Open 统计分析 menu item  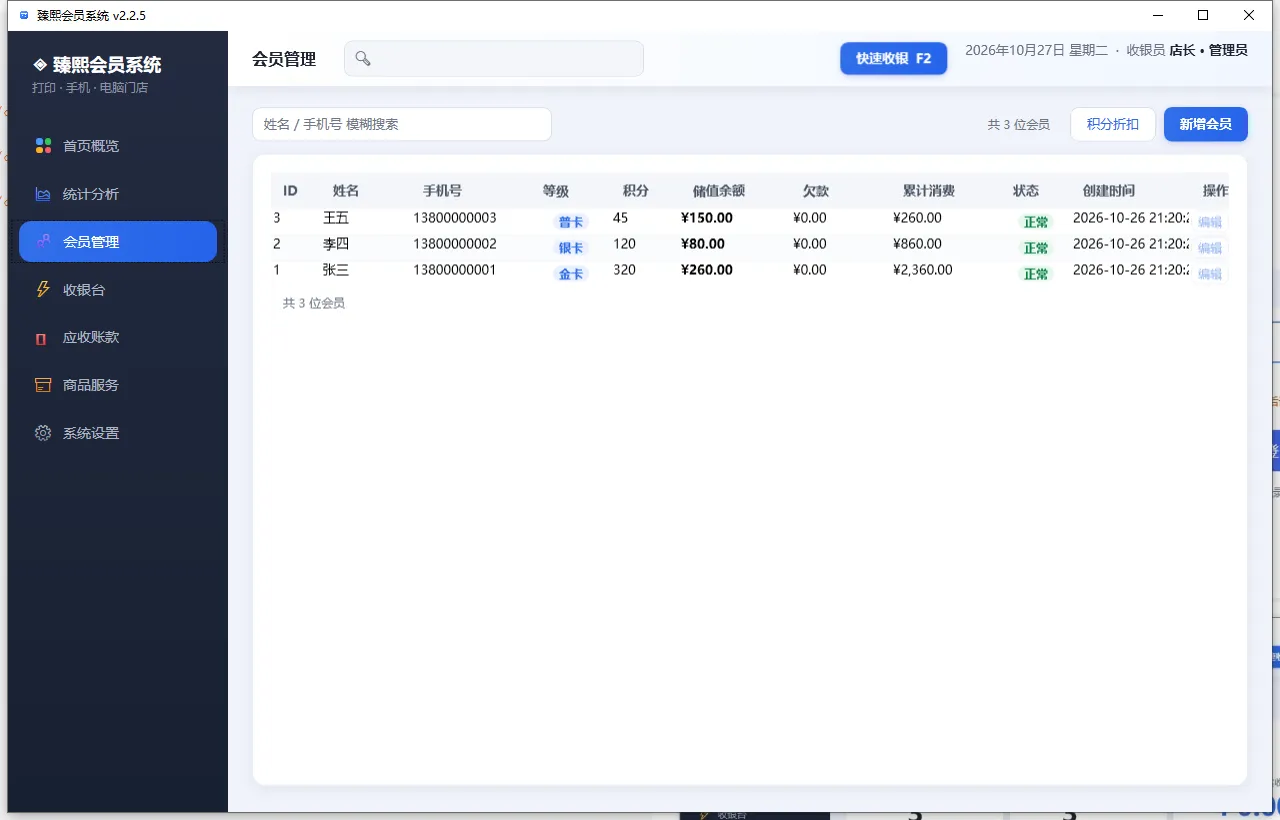coord(118,194)
